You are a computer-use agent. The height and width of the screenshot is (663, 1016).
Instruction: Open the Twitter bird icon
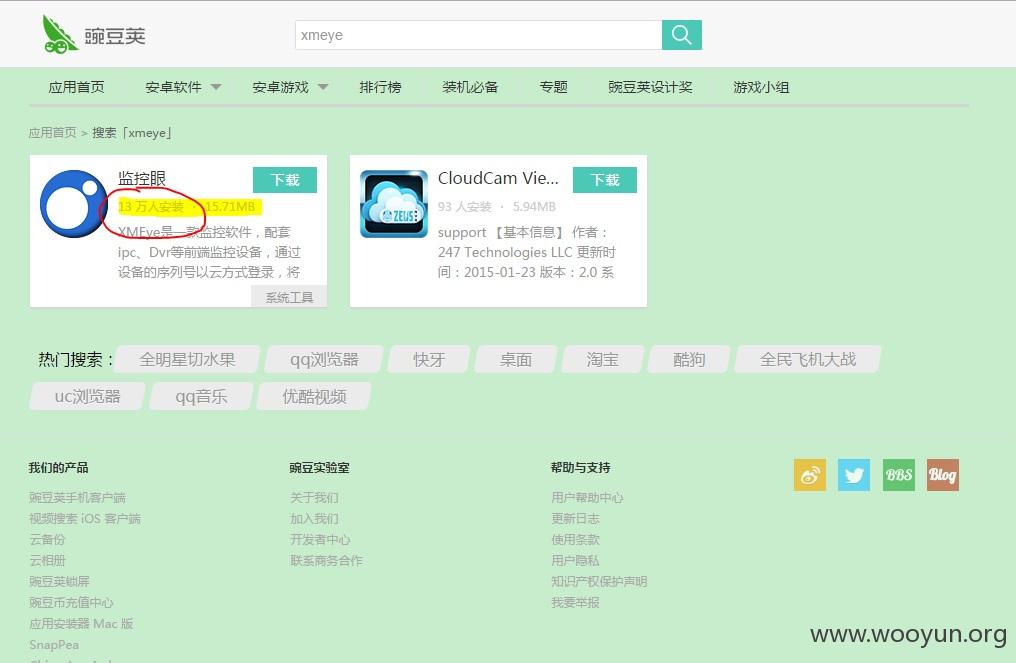click(x=854, y=475)
